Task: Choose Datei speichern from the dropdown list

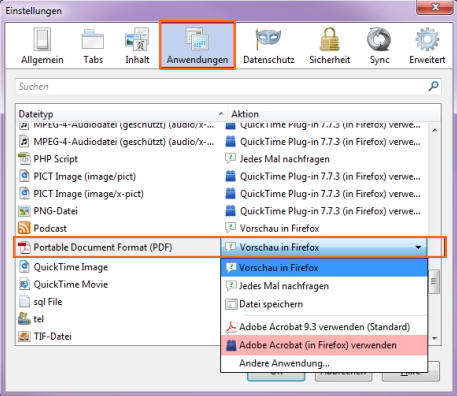Action: (x=324, y=304)
